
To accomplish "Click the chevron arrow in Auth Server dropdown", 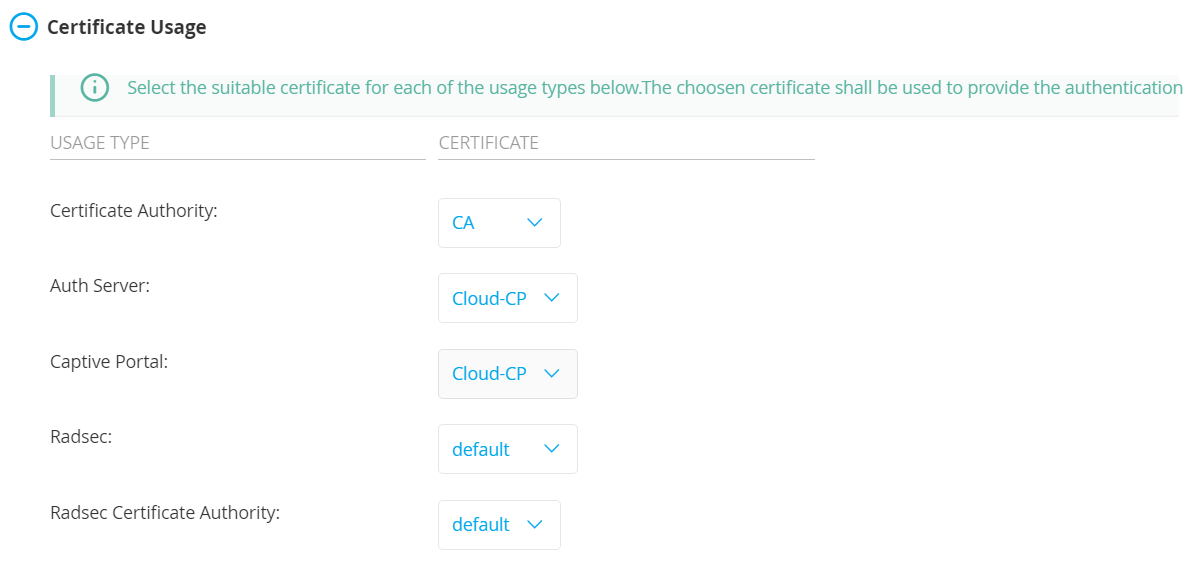I will (552, 298).
